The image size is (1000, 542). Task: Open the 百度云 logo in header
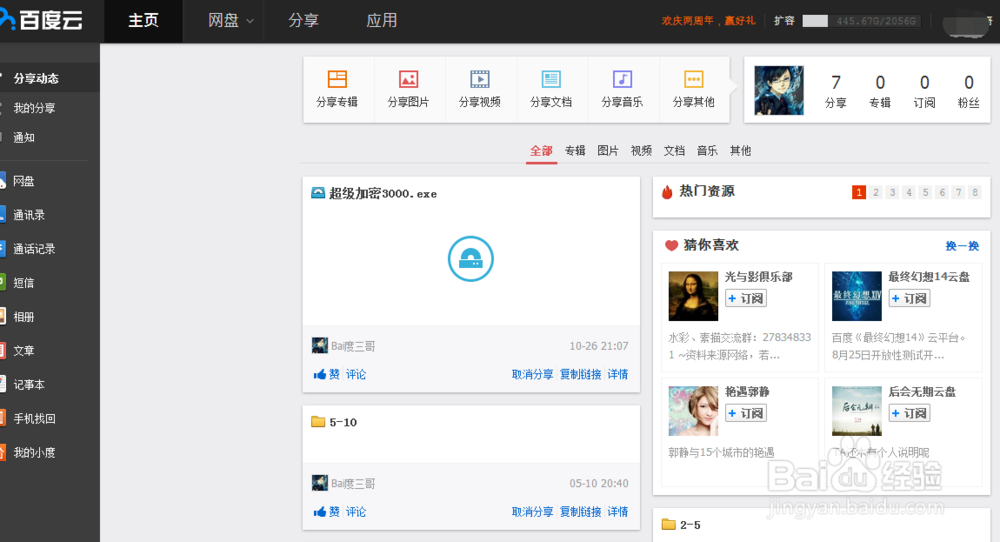41,20
